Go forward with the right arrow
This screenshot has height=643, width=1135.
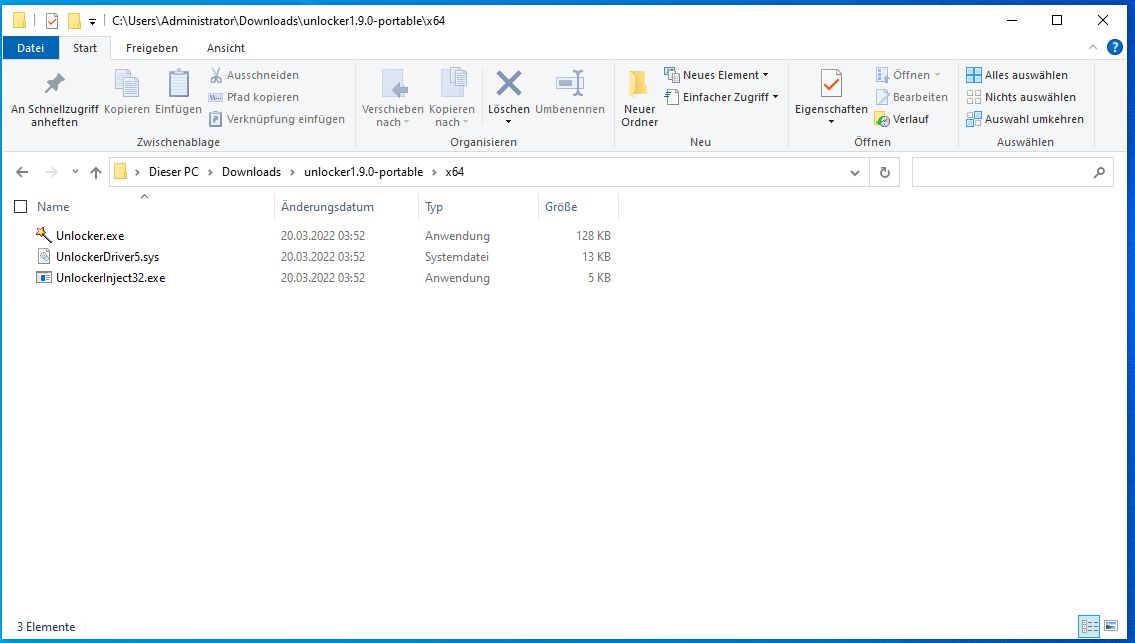pos(51,172)
